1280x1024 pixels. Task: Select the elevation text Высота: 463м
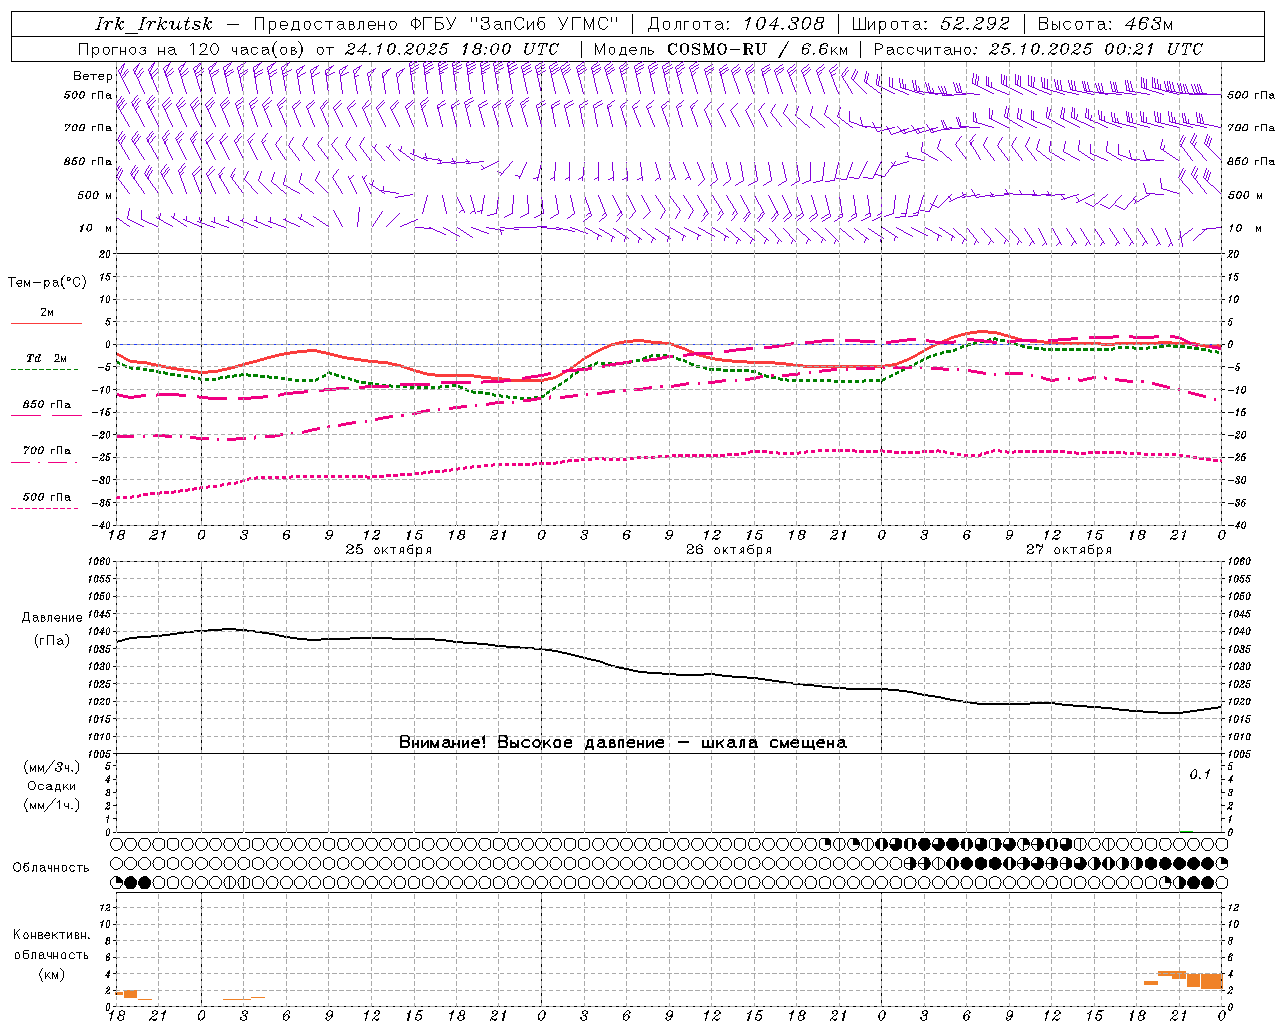click(1105, 24)
